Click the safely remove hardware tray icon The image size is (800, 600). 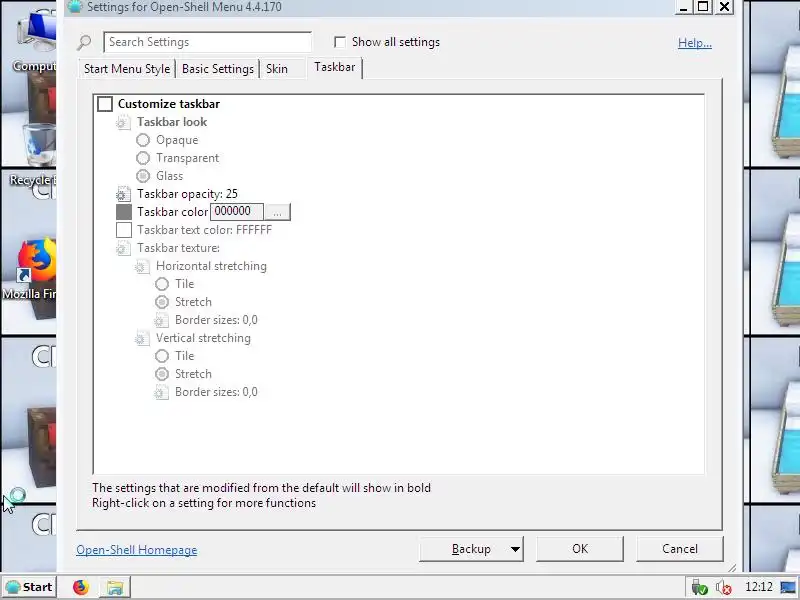(699, 587)
